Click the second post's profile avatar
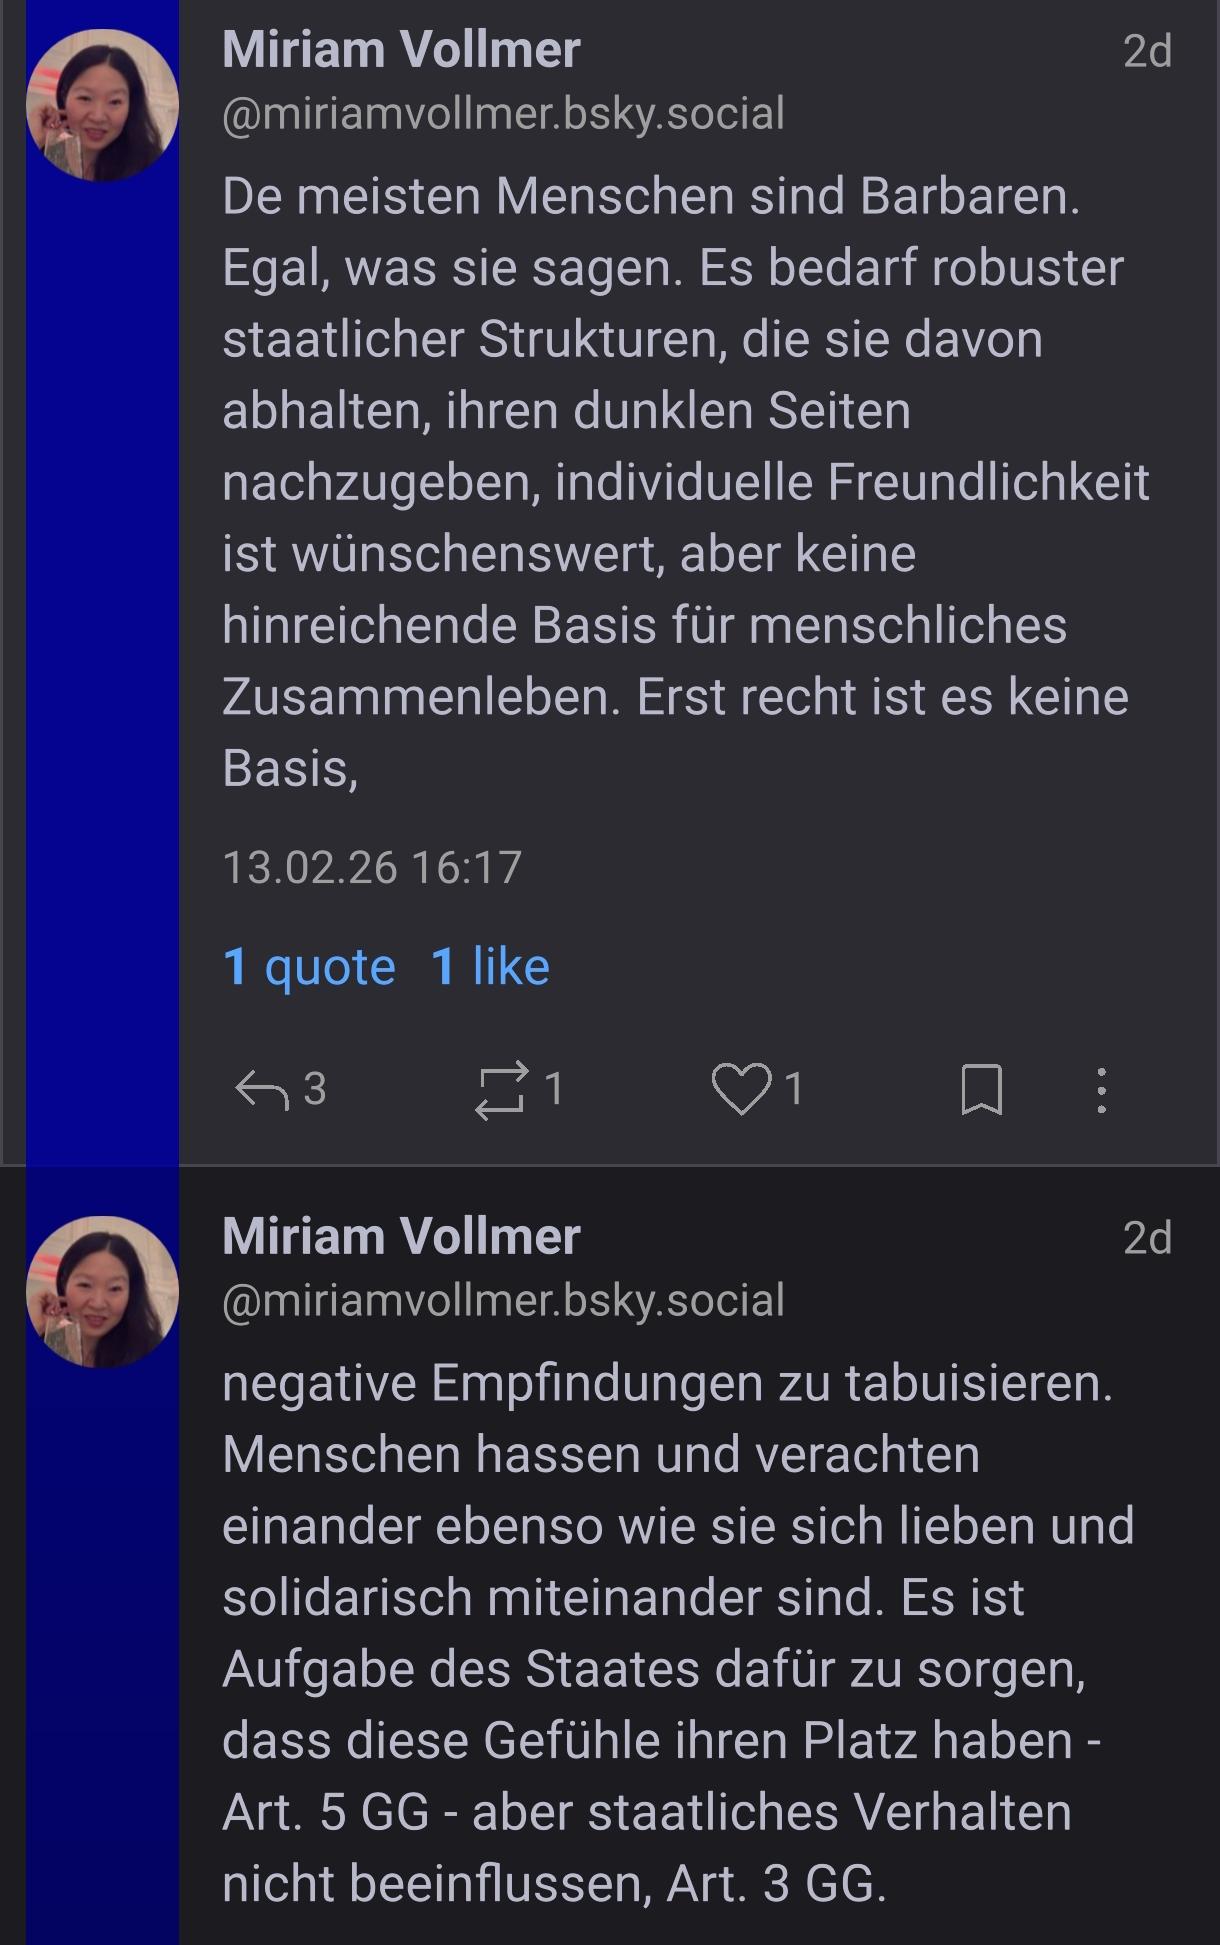This screenshot has width=1220, height=1945. (102, 1291)
